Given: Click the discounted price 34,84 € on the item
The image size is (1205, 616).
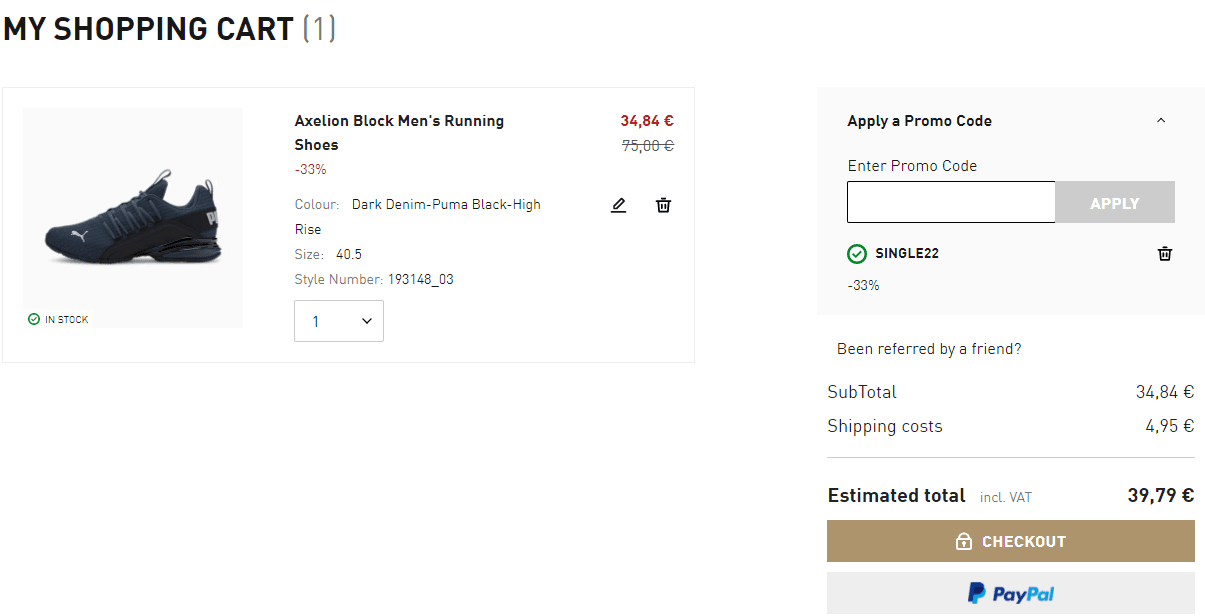Looking at the screenshot, I should pos(647,121).
